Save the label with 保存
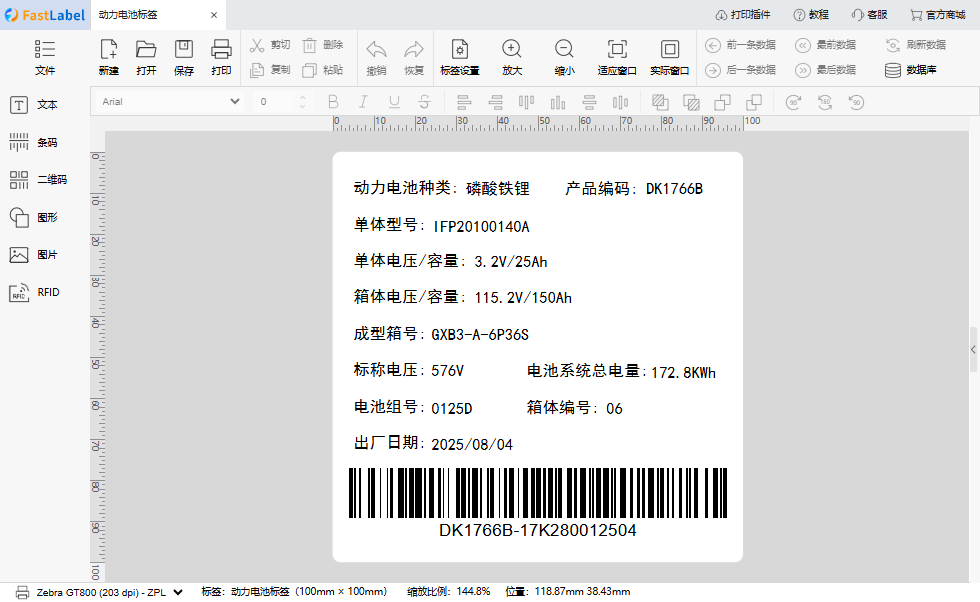This screenshot has height=602, width=980. (x=184, y=57)
